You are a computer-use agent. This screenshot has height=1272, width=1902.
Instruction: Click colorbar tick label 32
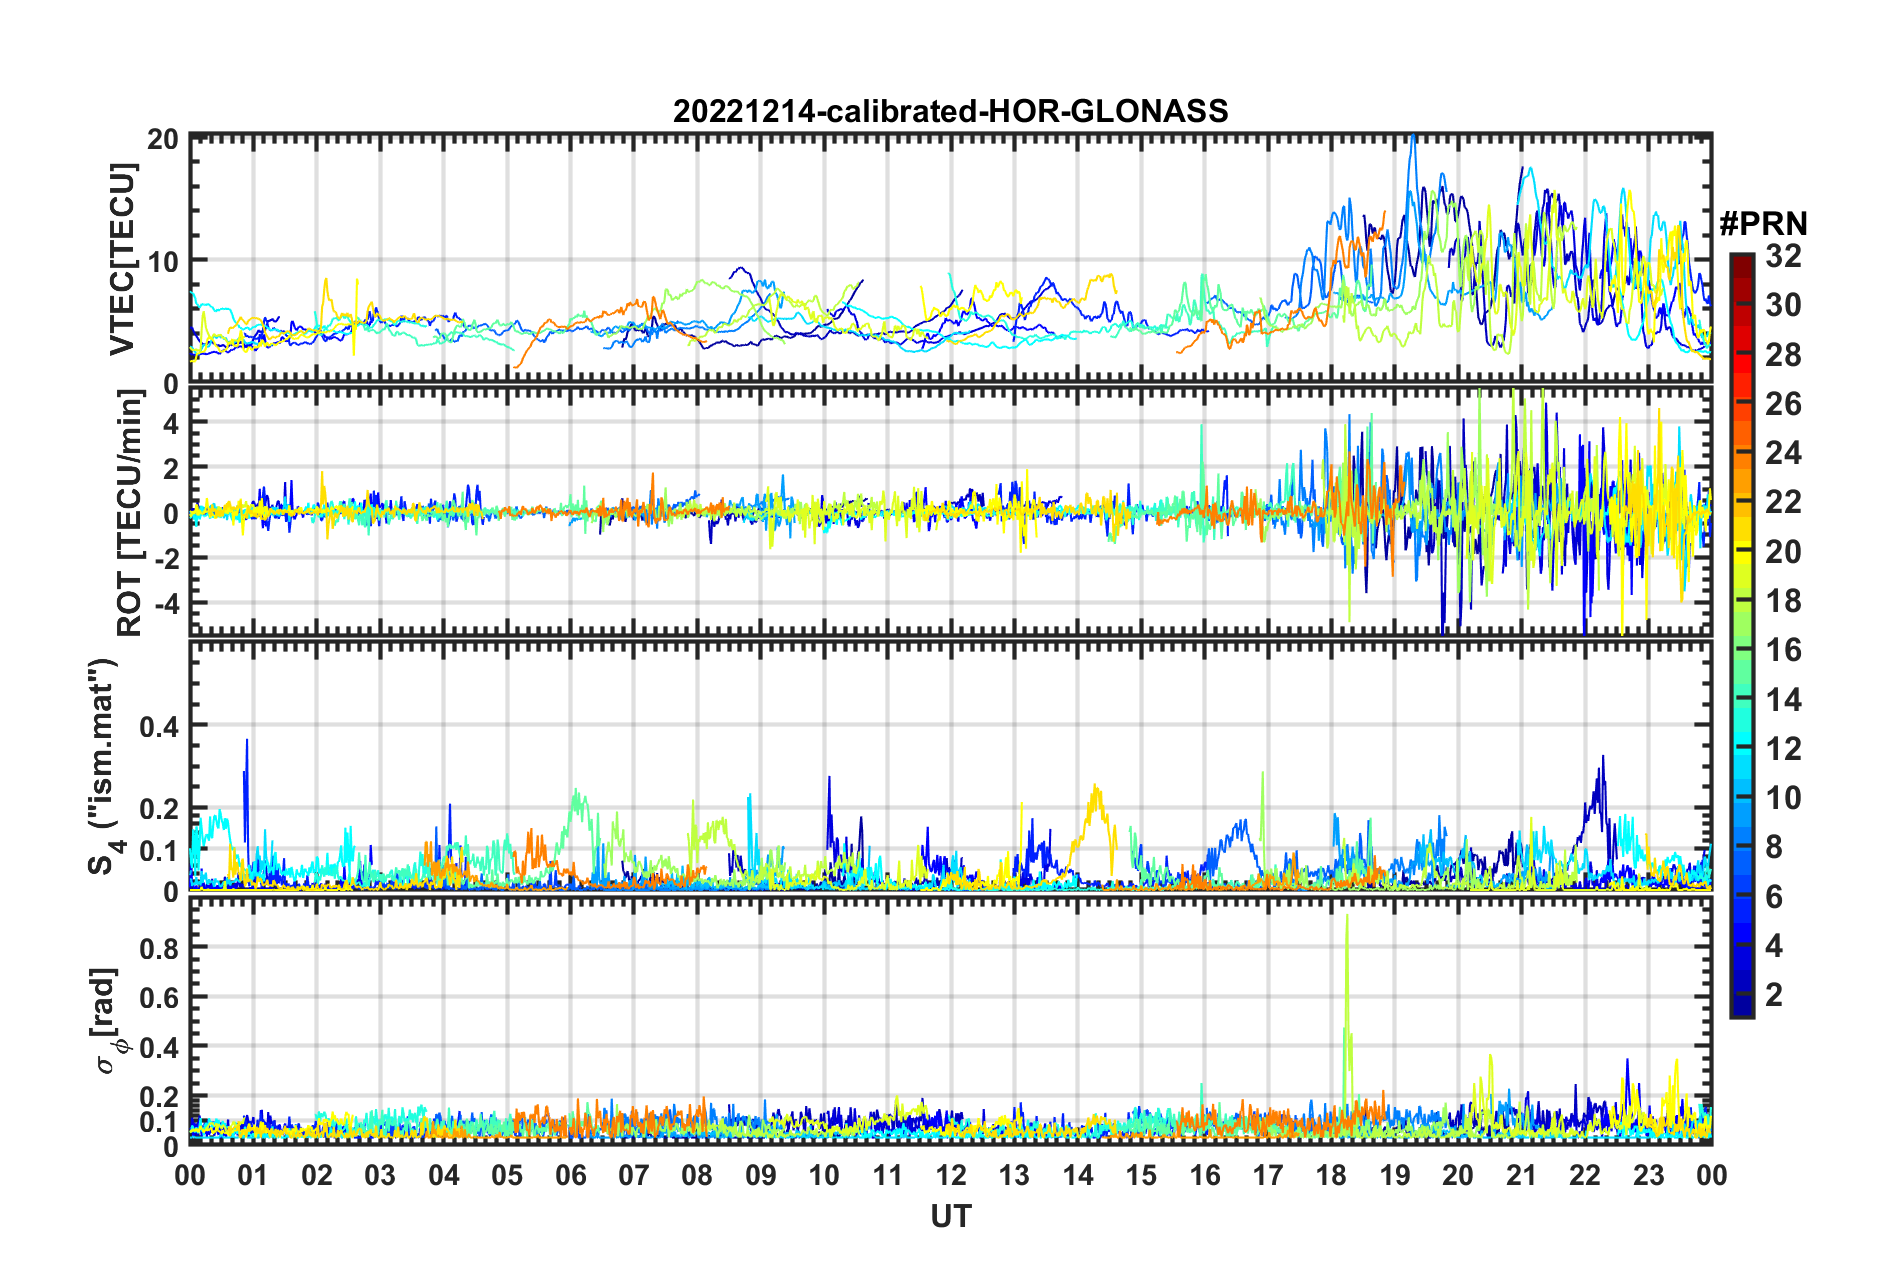click(x=1783, y=256)
